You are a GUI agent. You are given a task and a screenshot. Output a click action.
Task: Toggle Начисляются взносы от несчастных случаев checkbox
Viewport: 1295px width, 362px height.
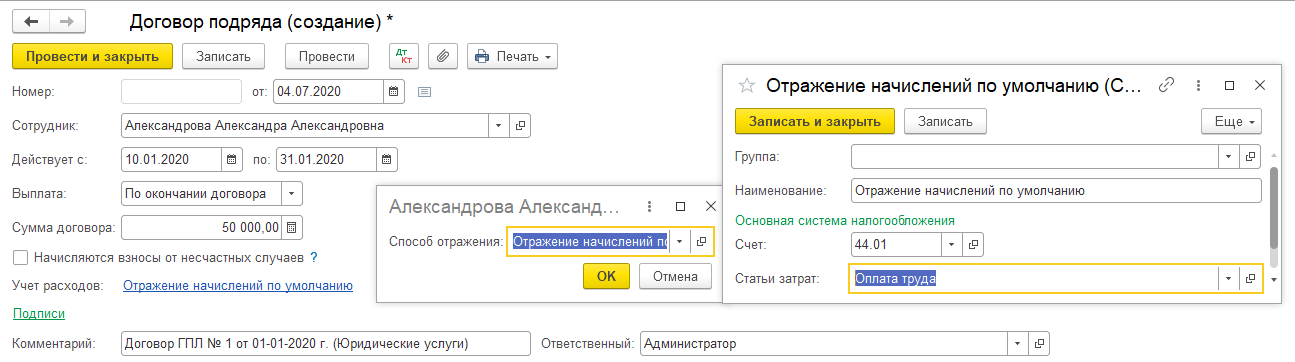click(x=20, y=257)
